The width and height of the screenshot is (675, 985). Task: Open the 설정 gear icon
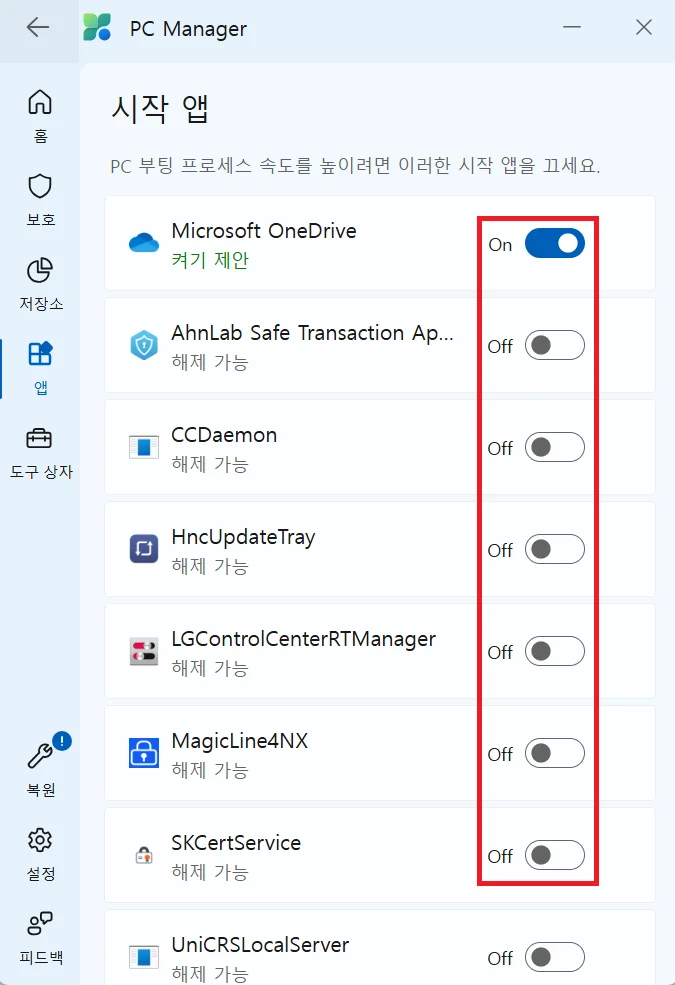click(x=40, y=840)
